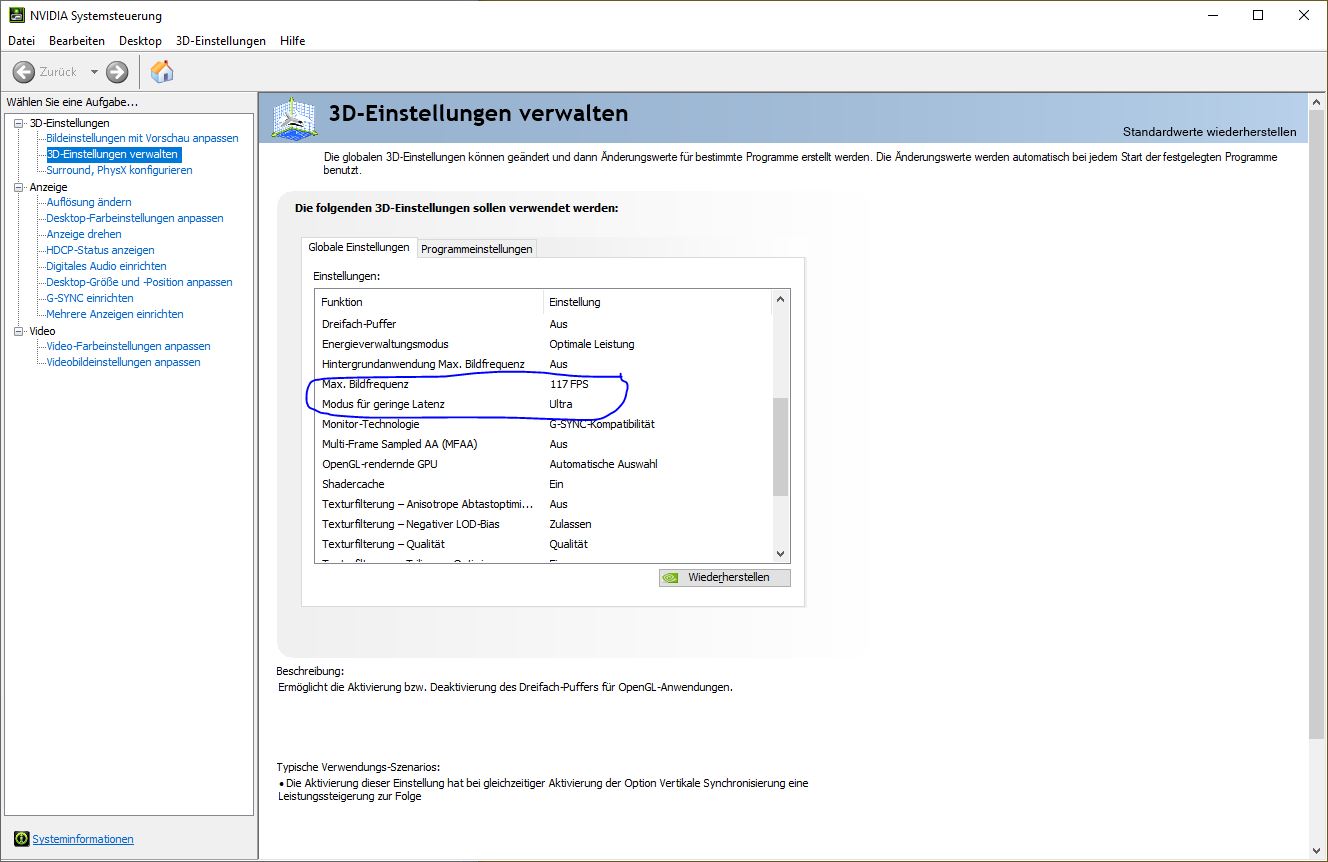
Task: Open the Datei menu
Action: [x=21, y=41]
